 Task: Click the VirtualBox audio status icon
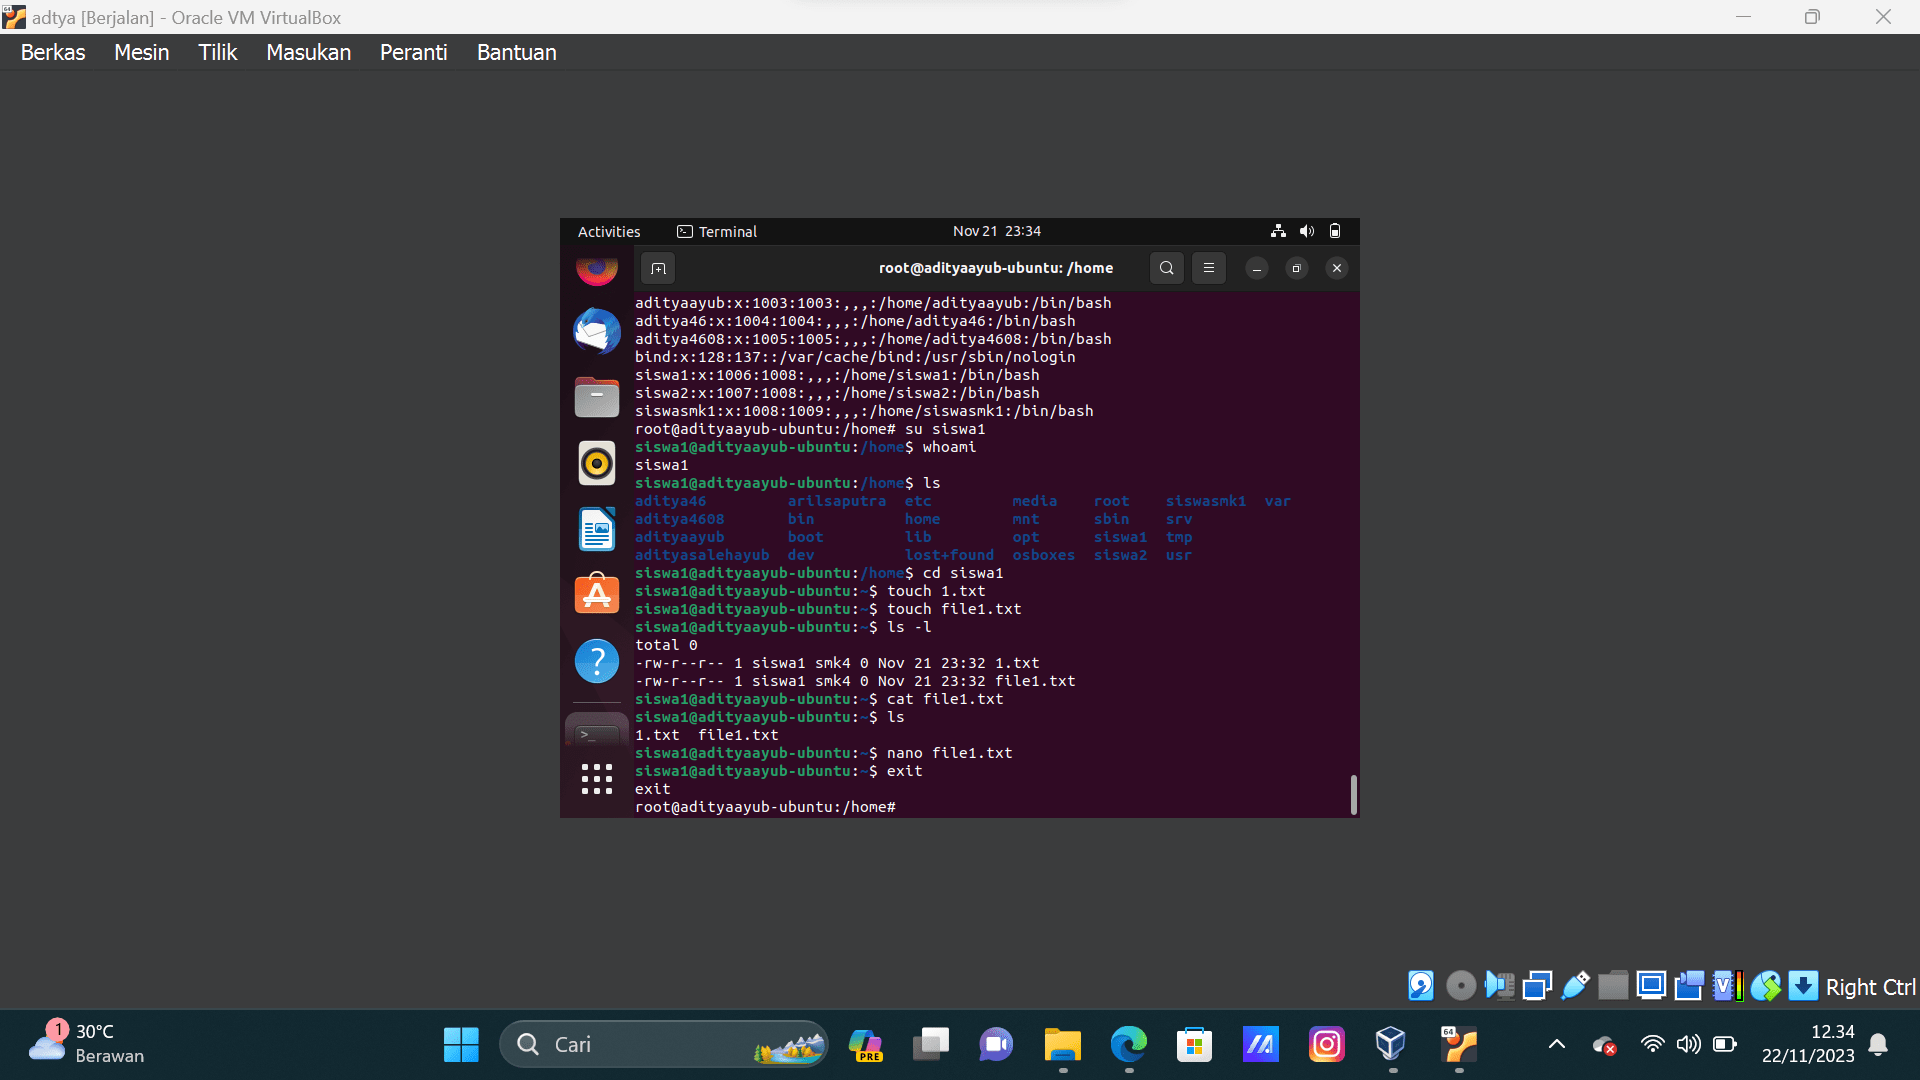point(1499,986)
